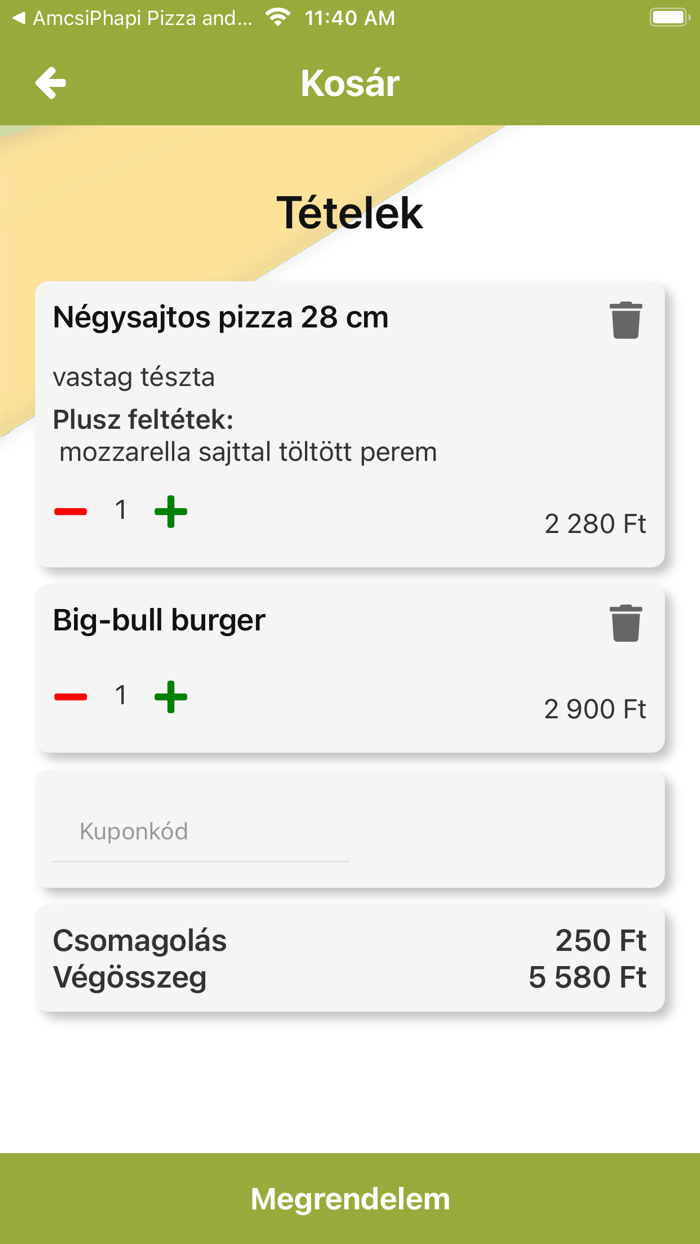Delete the Big-bull burger with its trash icon
The height and width of the screenshot is (1244, 700).
coord(626,621)
